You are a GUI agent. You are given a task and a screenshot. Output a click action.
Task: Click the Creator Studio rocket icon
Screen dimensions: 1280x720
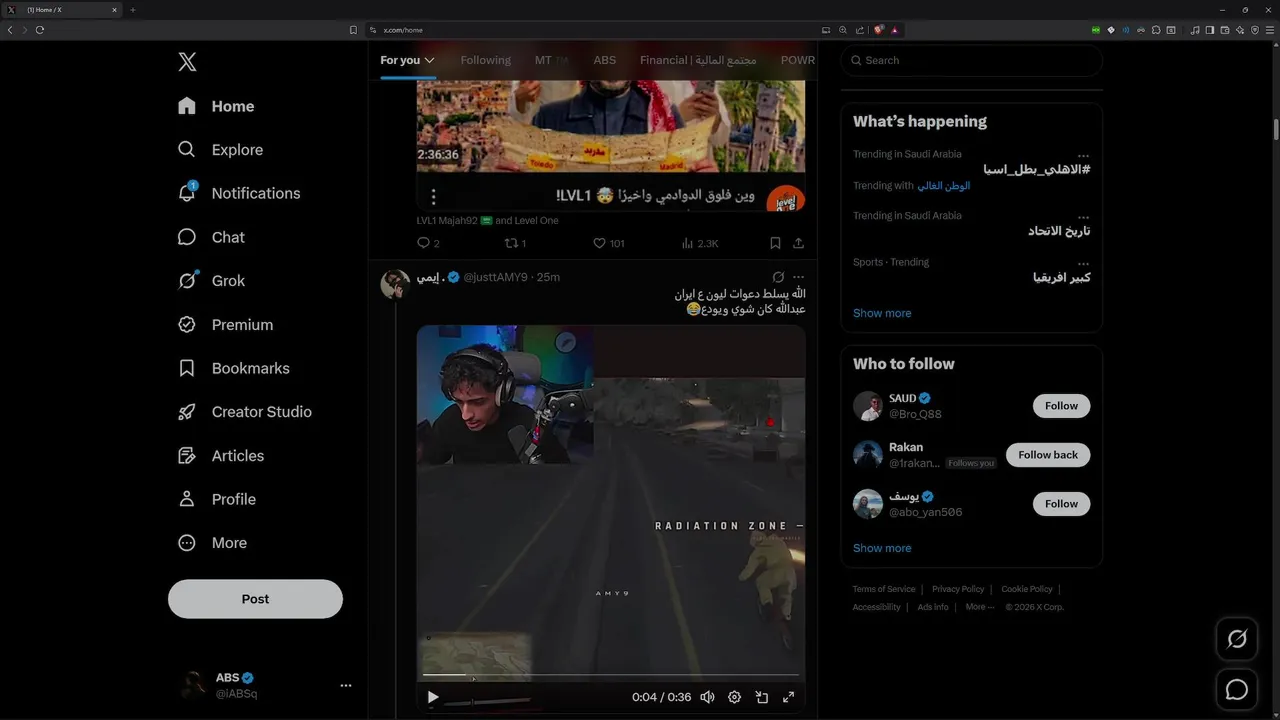(187, 412)
